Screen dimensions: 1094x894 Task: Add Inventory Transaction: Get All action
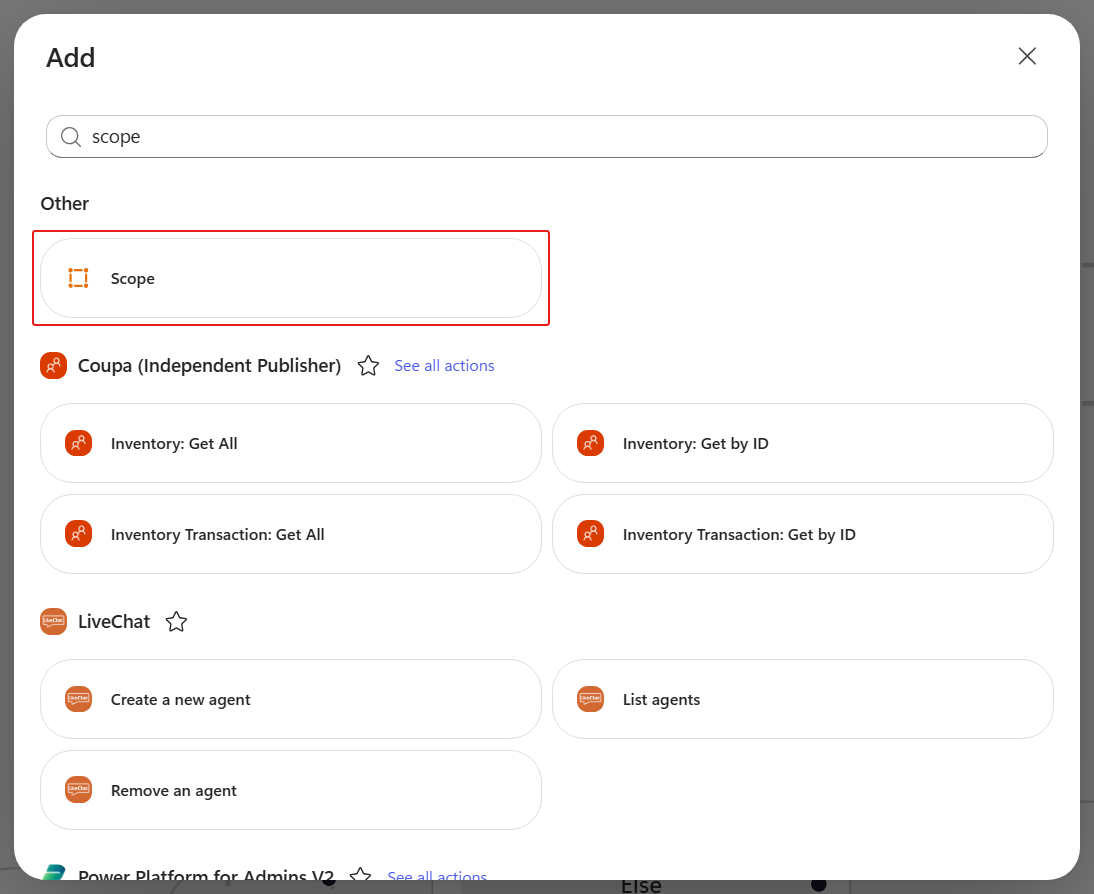click(x=291, y=534)
